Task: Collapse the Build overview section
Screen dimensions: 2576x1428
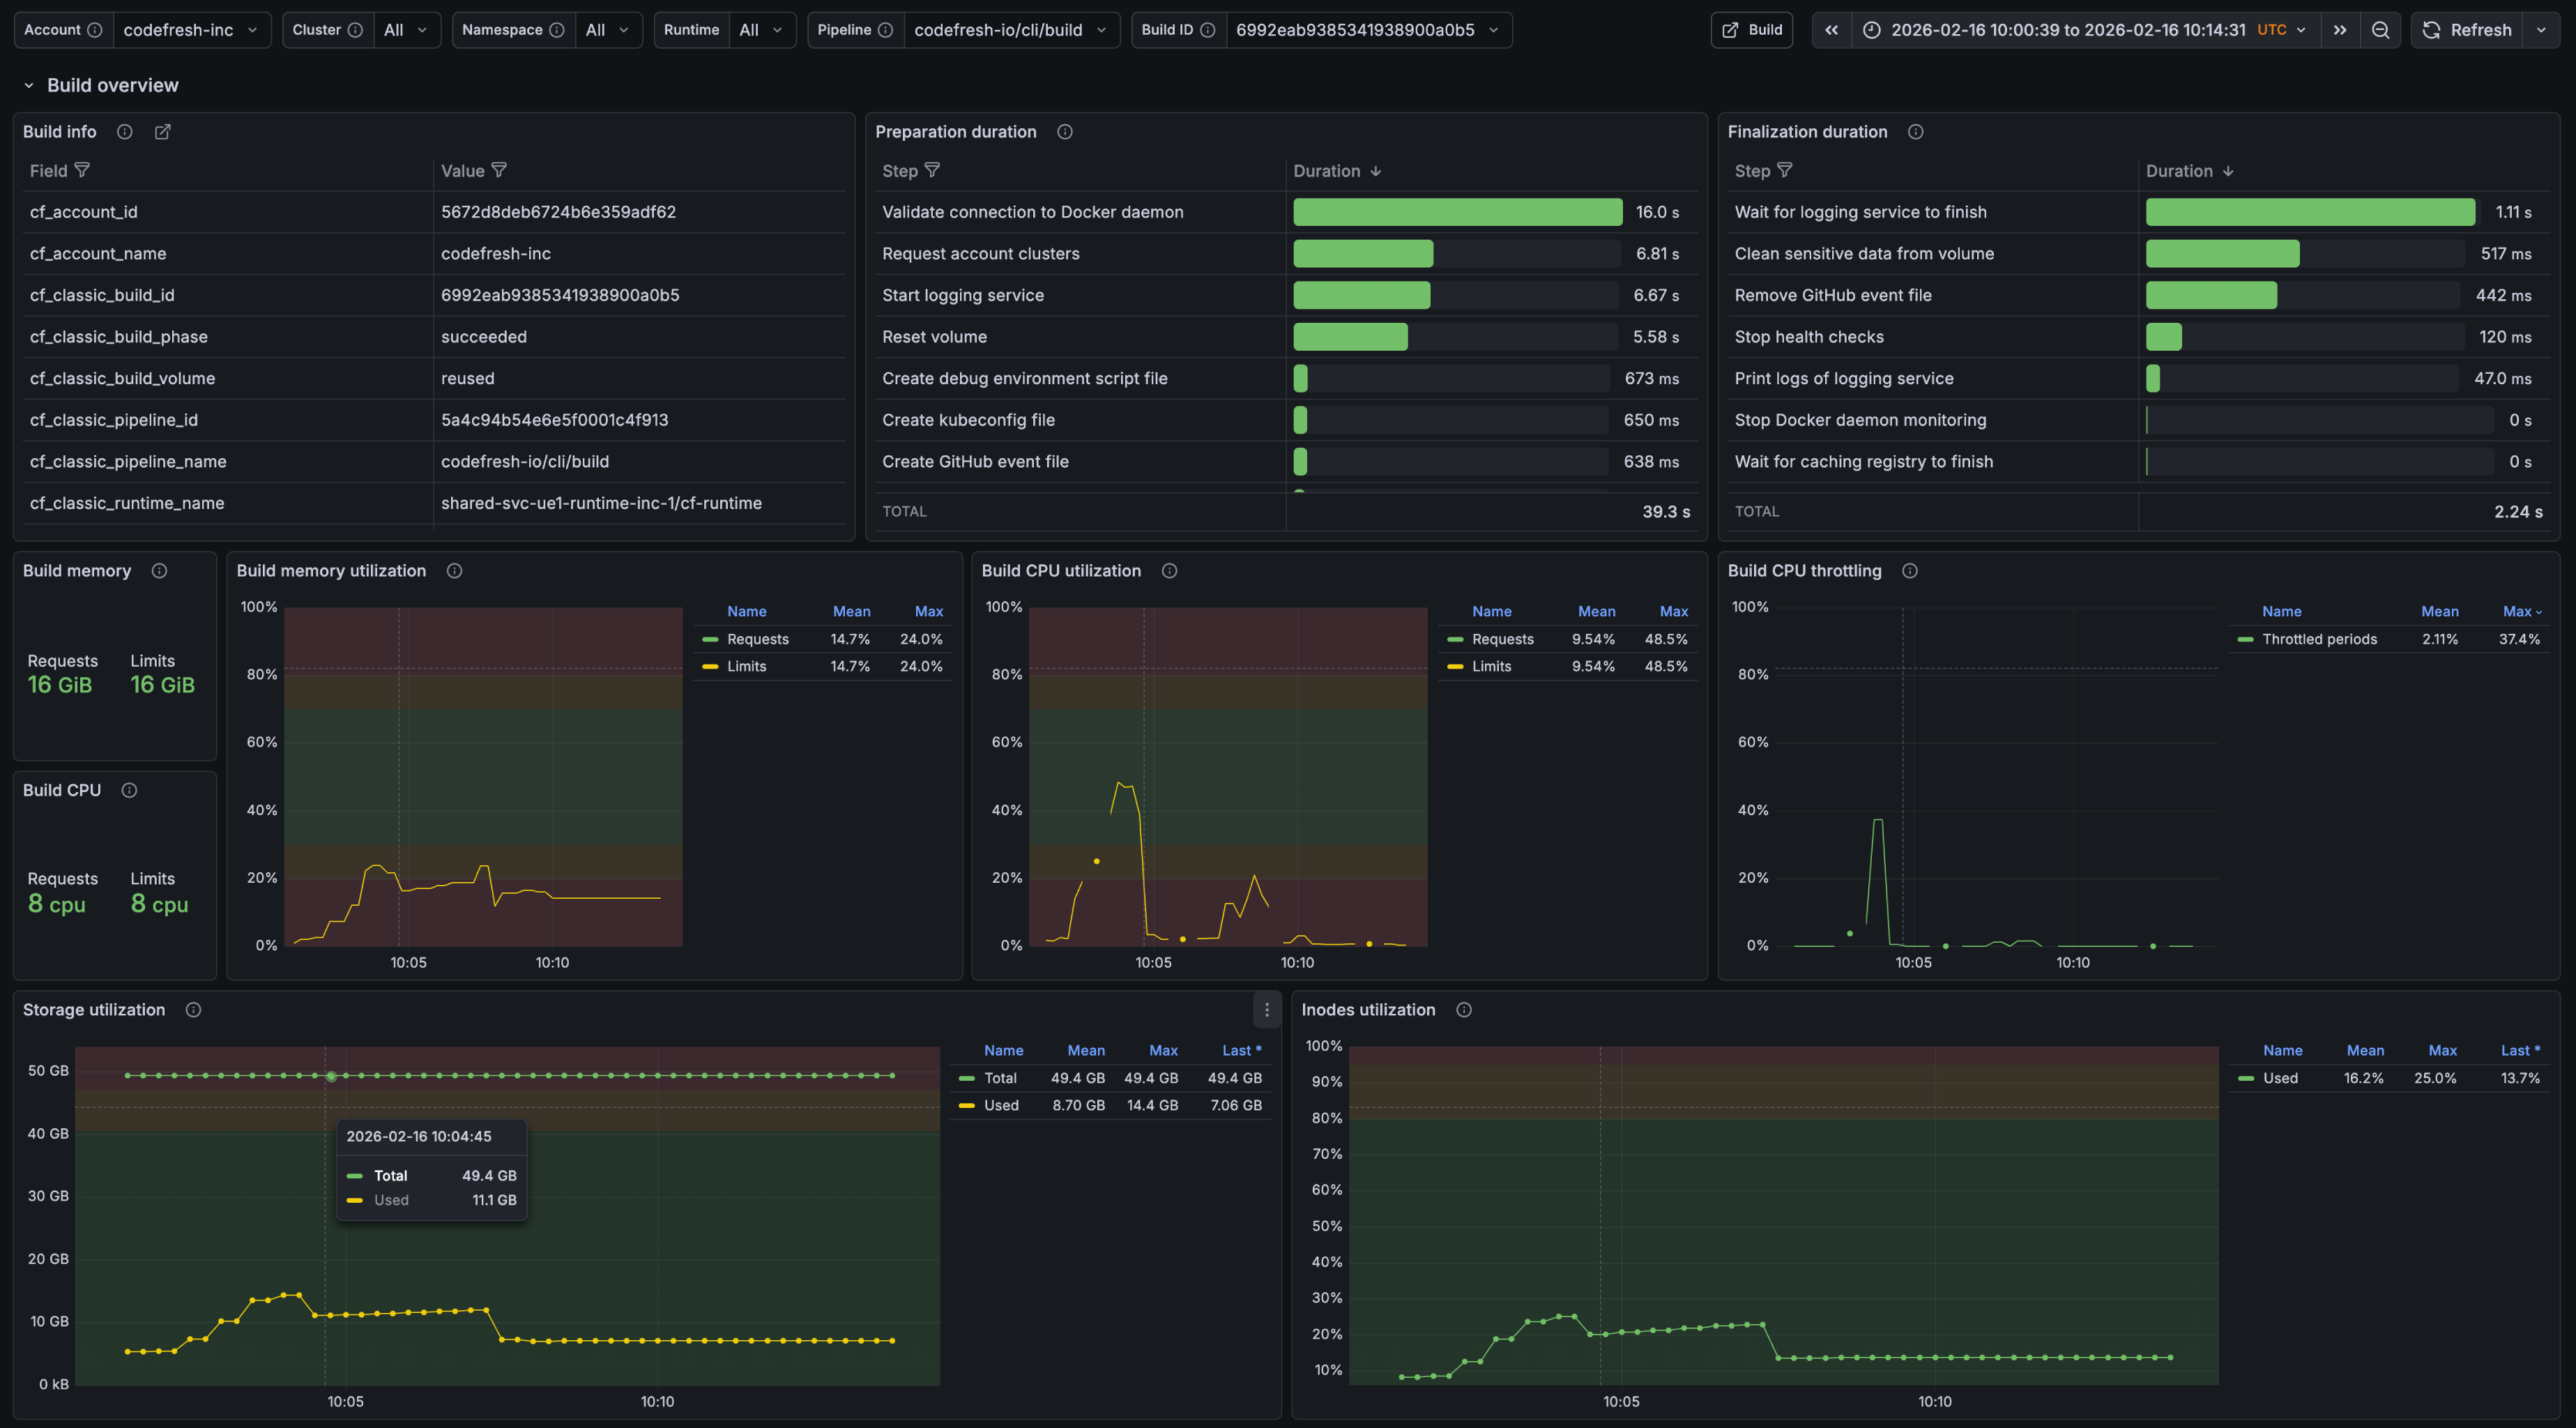Action: click(x=29, y=86)
